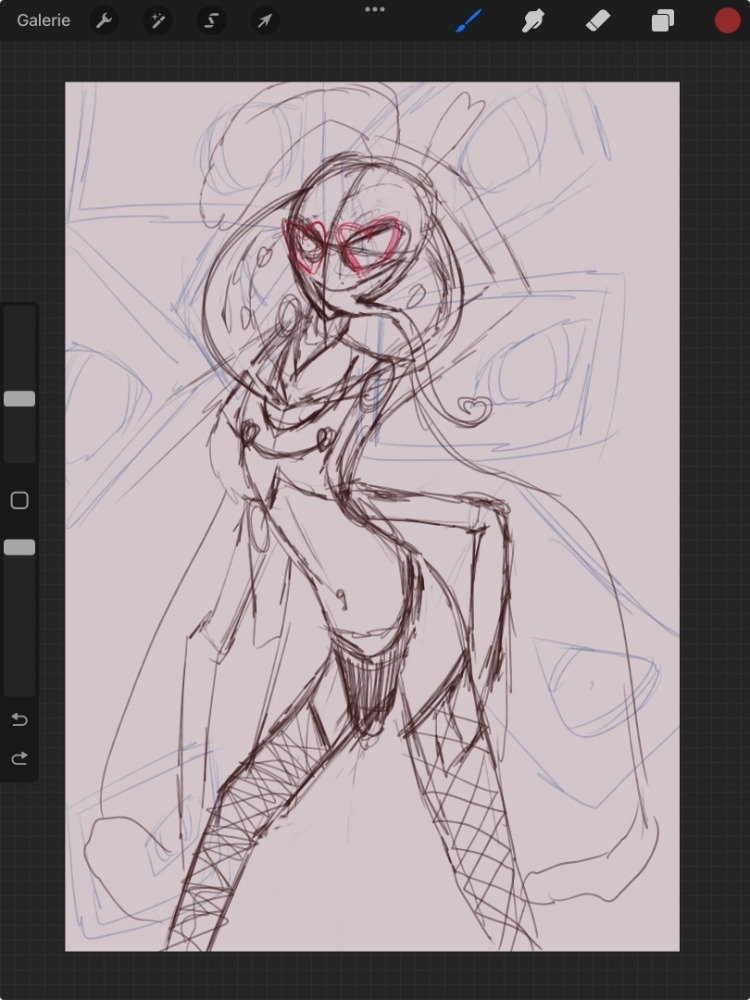Expand the three-dot menu at top center
The width and height of the screenshot is (750, 1000).
pos(375,9)
